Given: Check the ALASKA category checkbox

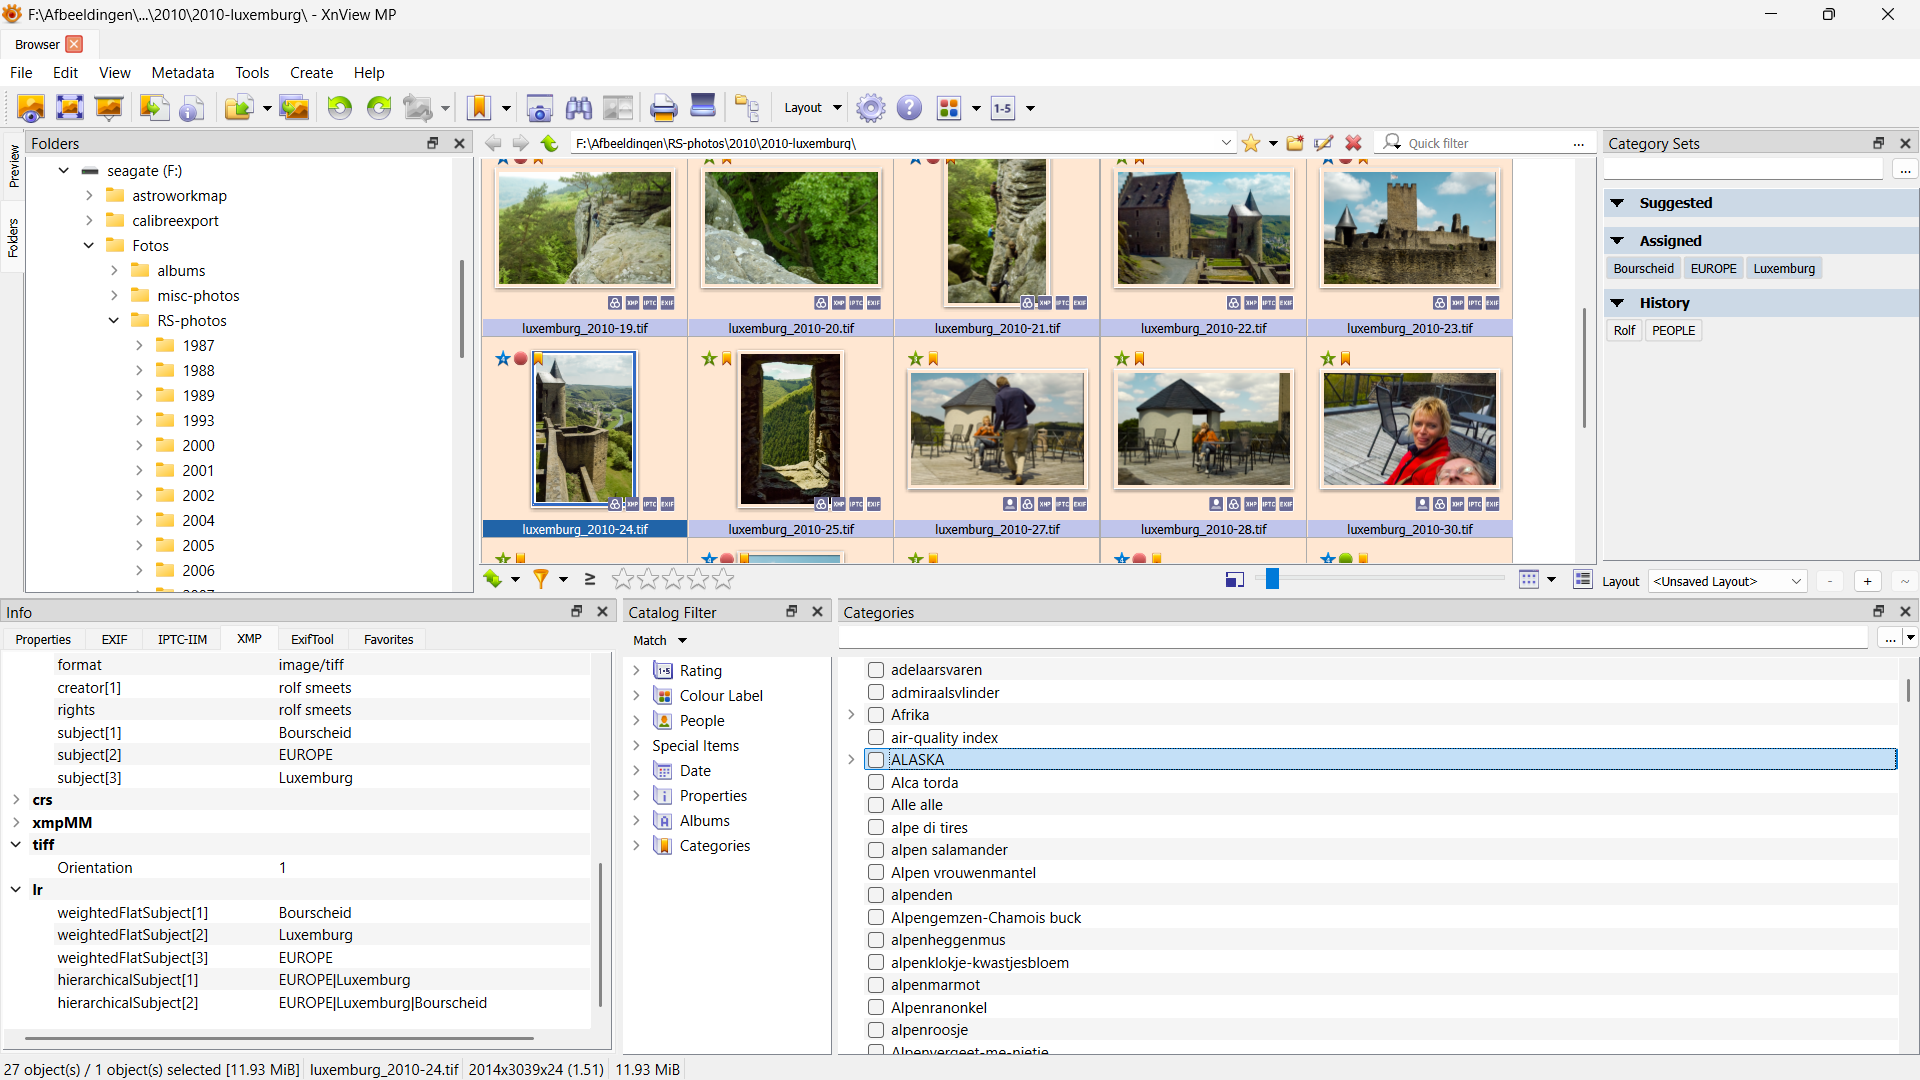Looking at the screenshot, I should 876,760.
